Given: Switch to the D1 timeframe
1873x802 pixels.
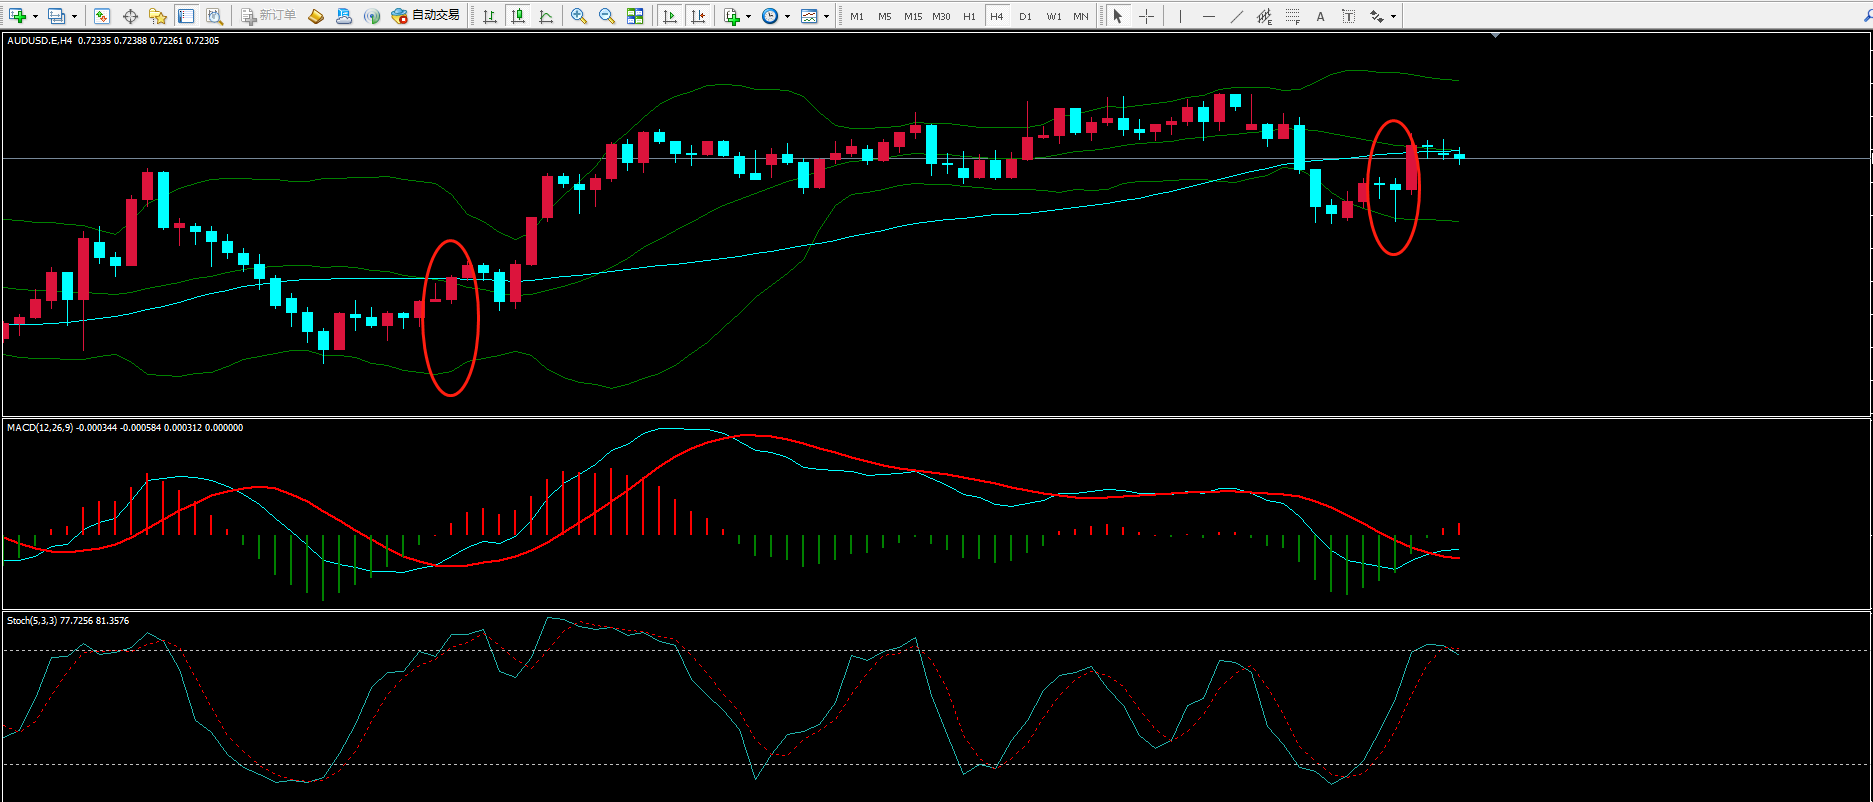Looking at the screenshot, I should (x=1025, y=16).
